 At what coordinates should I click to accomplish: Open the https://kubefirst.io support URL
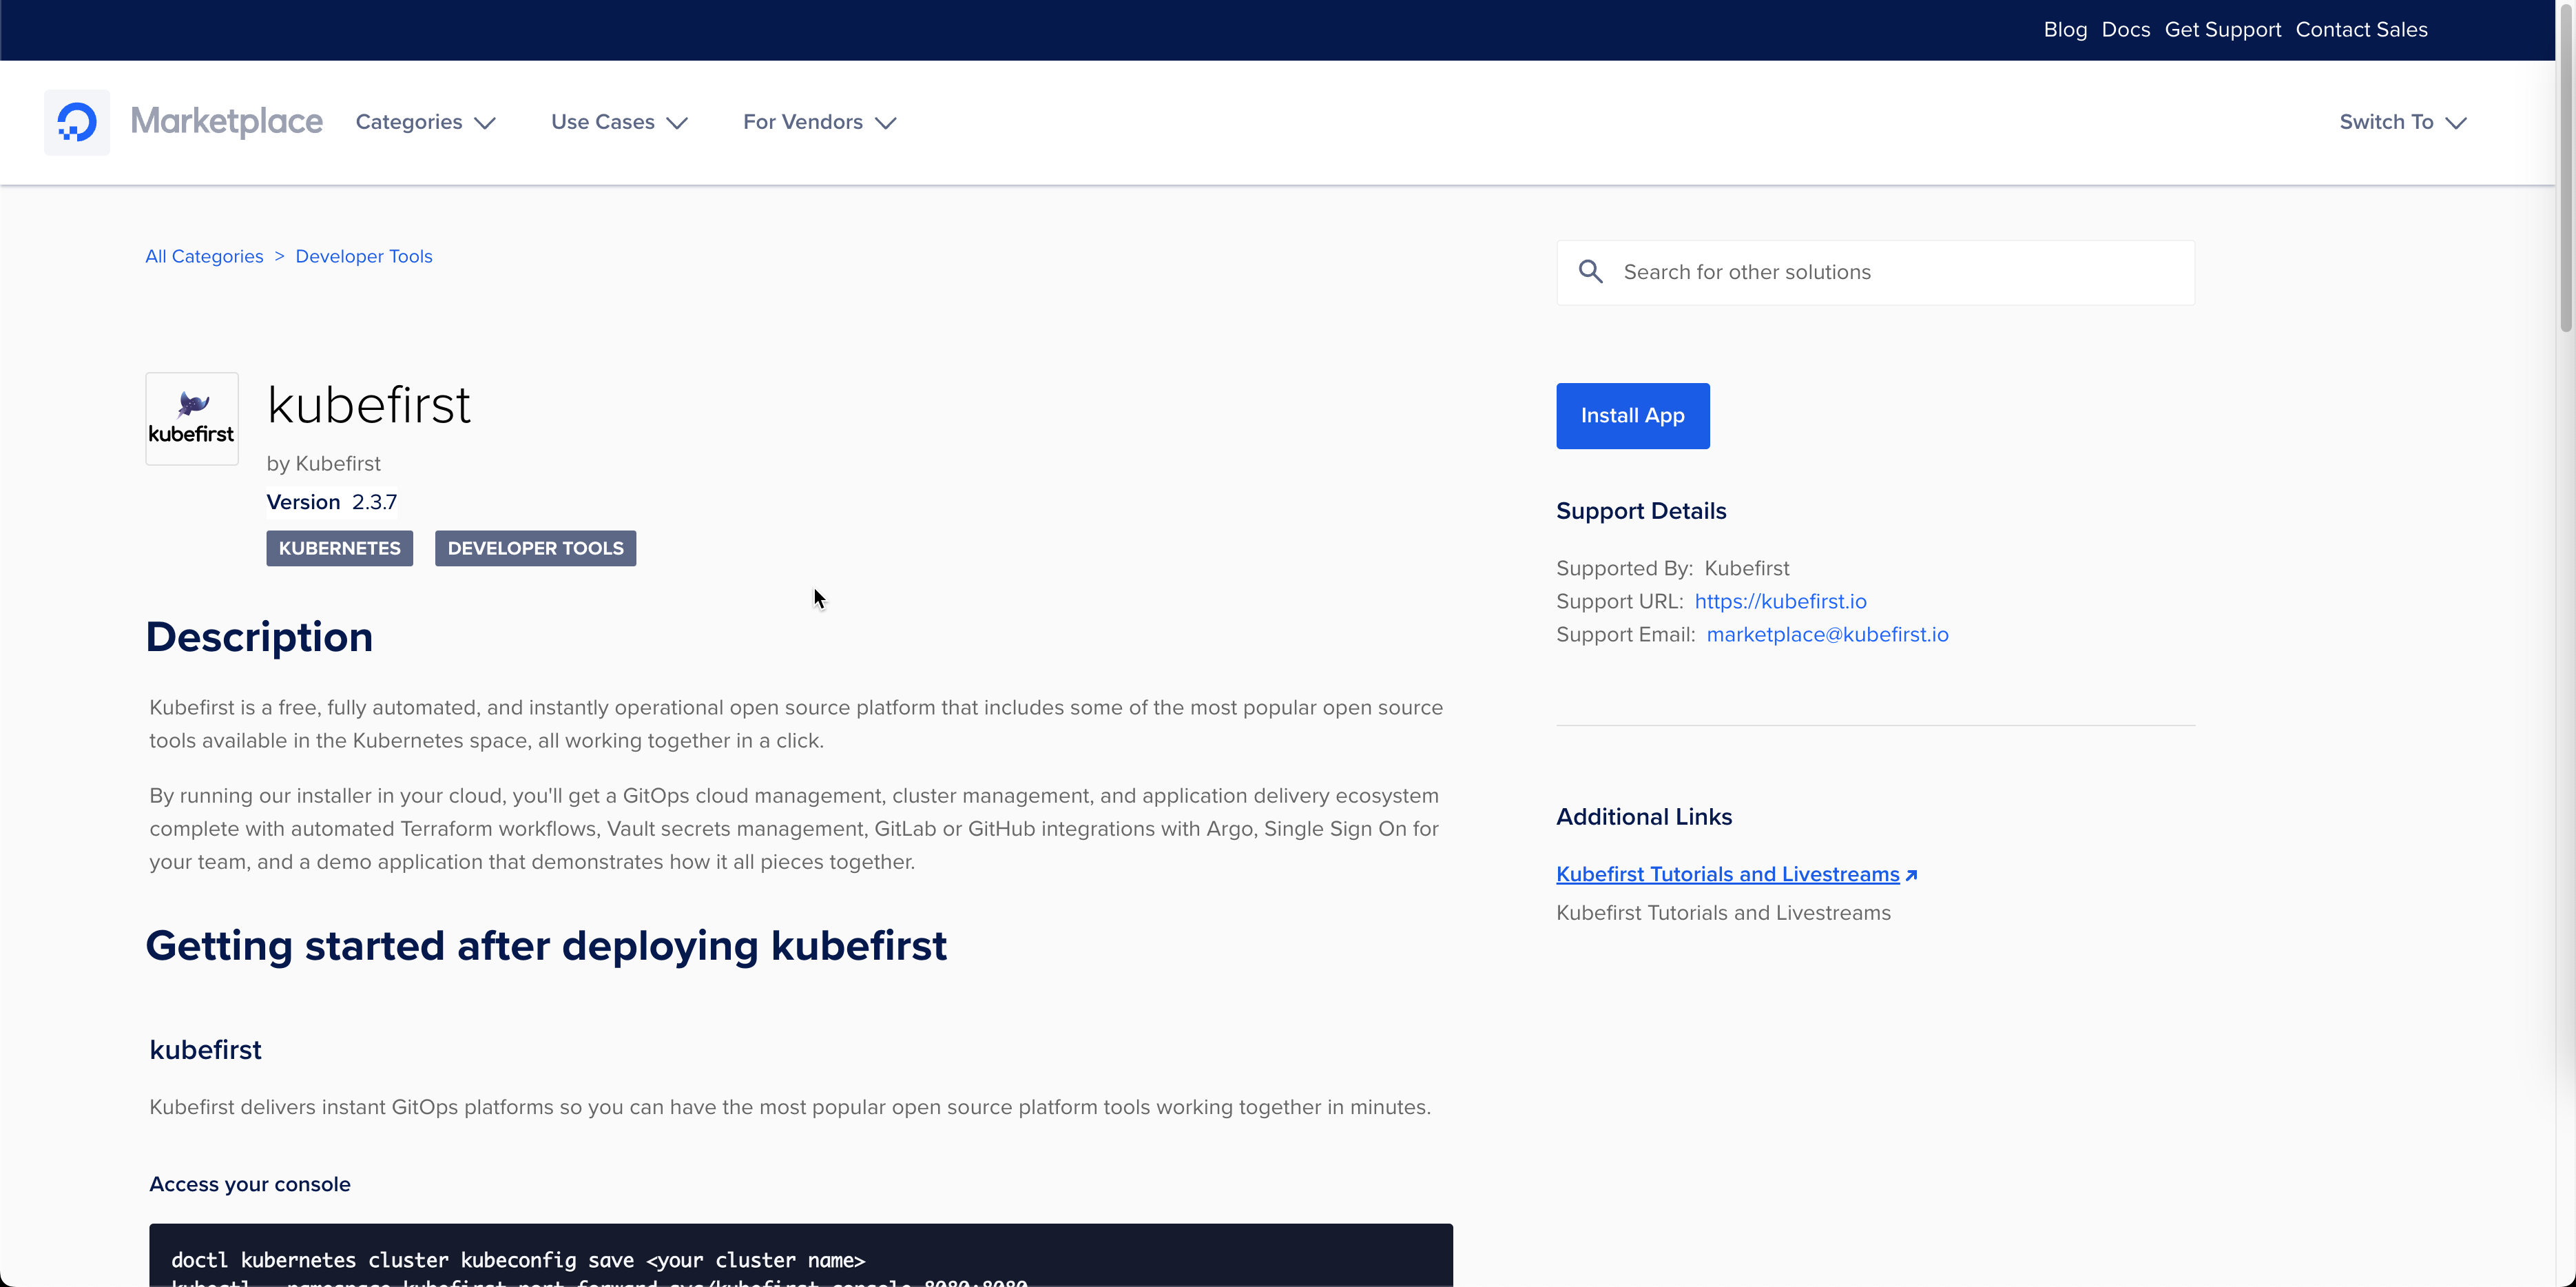point(1780,601)
